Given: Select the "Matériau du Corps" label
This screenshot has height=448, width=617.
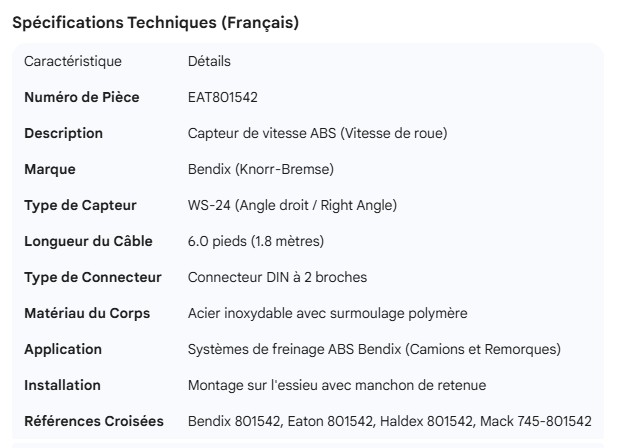Looking at the screenshot, I should (x=87, y=313).
